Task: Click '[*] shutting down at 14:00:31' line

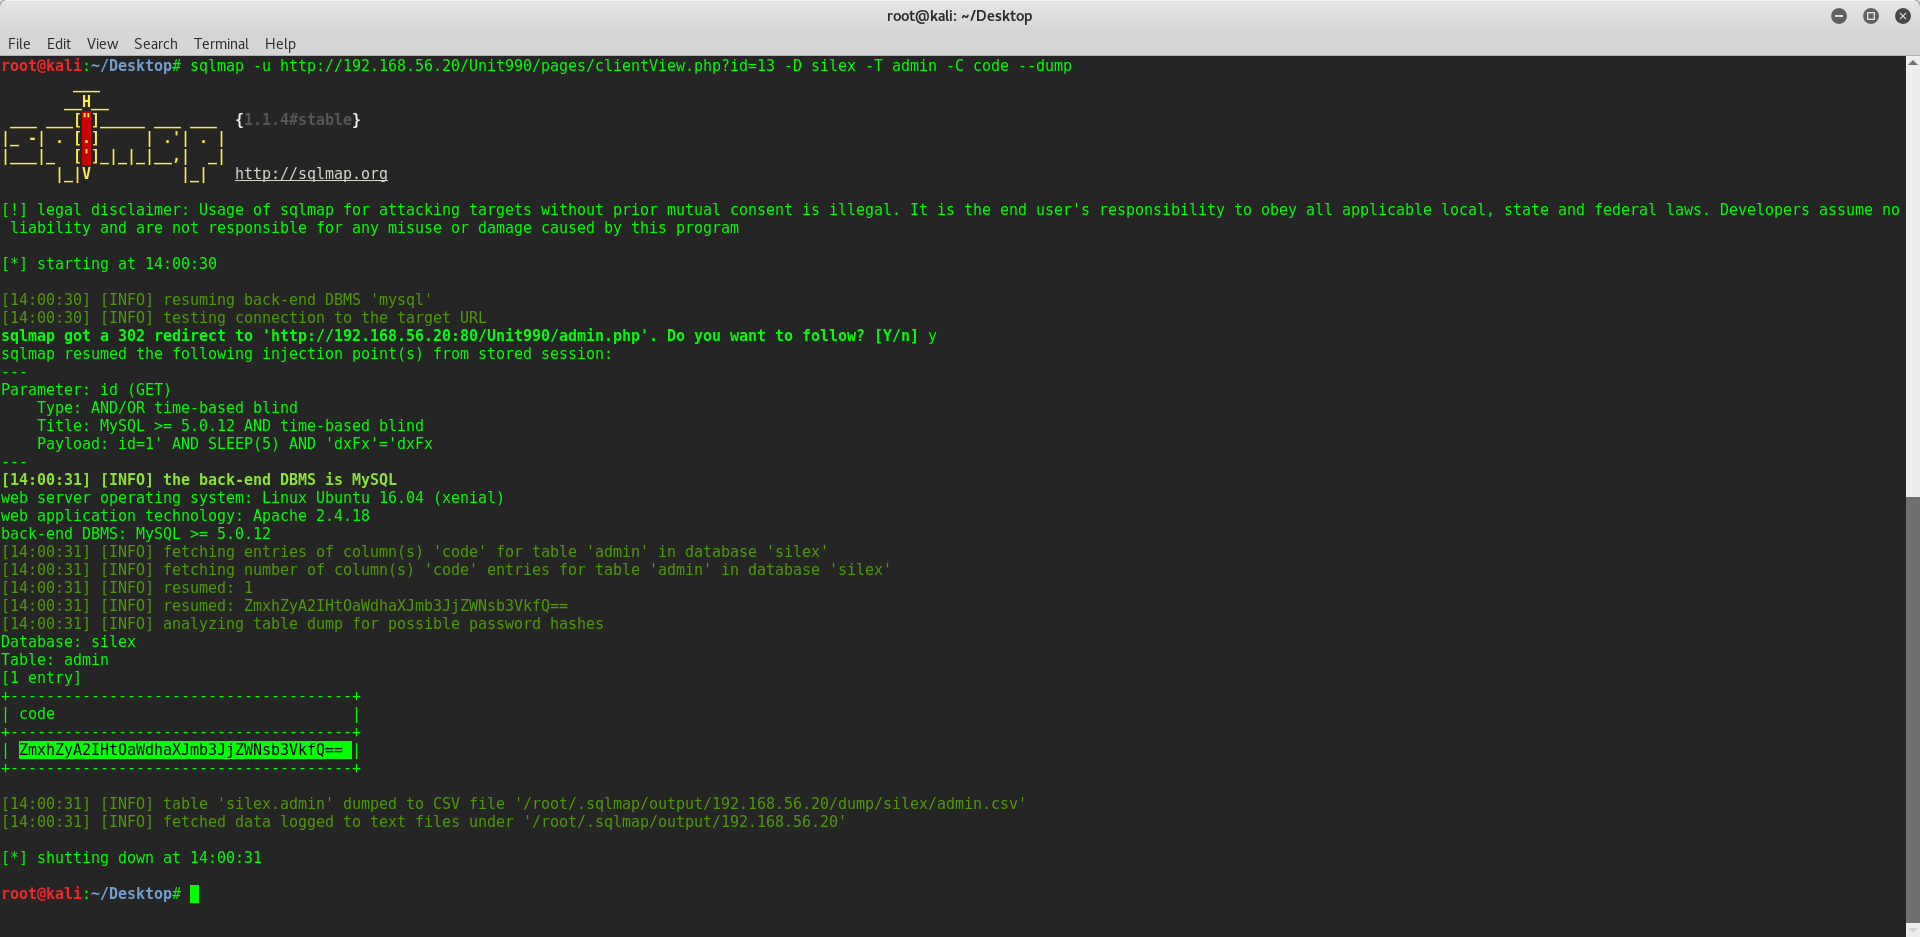Action: pos(132,858)
